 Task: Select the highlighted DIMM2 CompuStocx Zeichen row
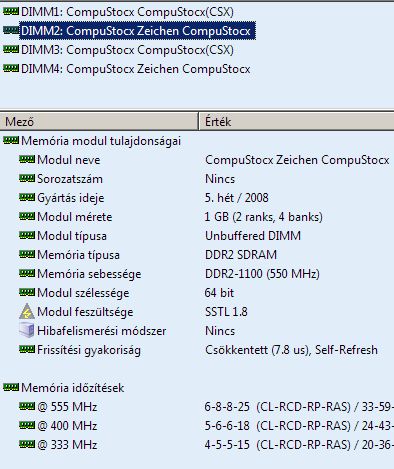pyautogui.click(x=137, y=31)
